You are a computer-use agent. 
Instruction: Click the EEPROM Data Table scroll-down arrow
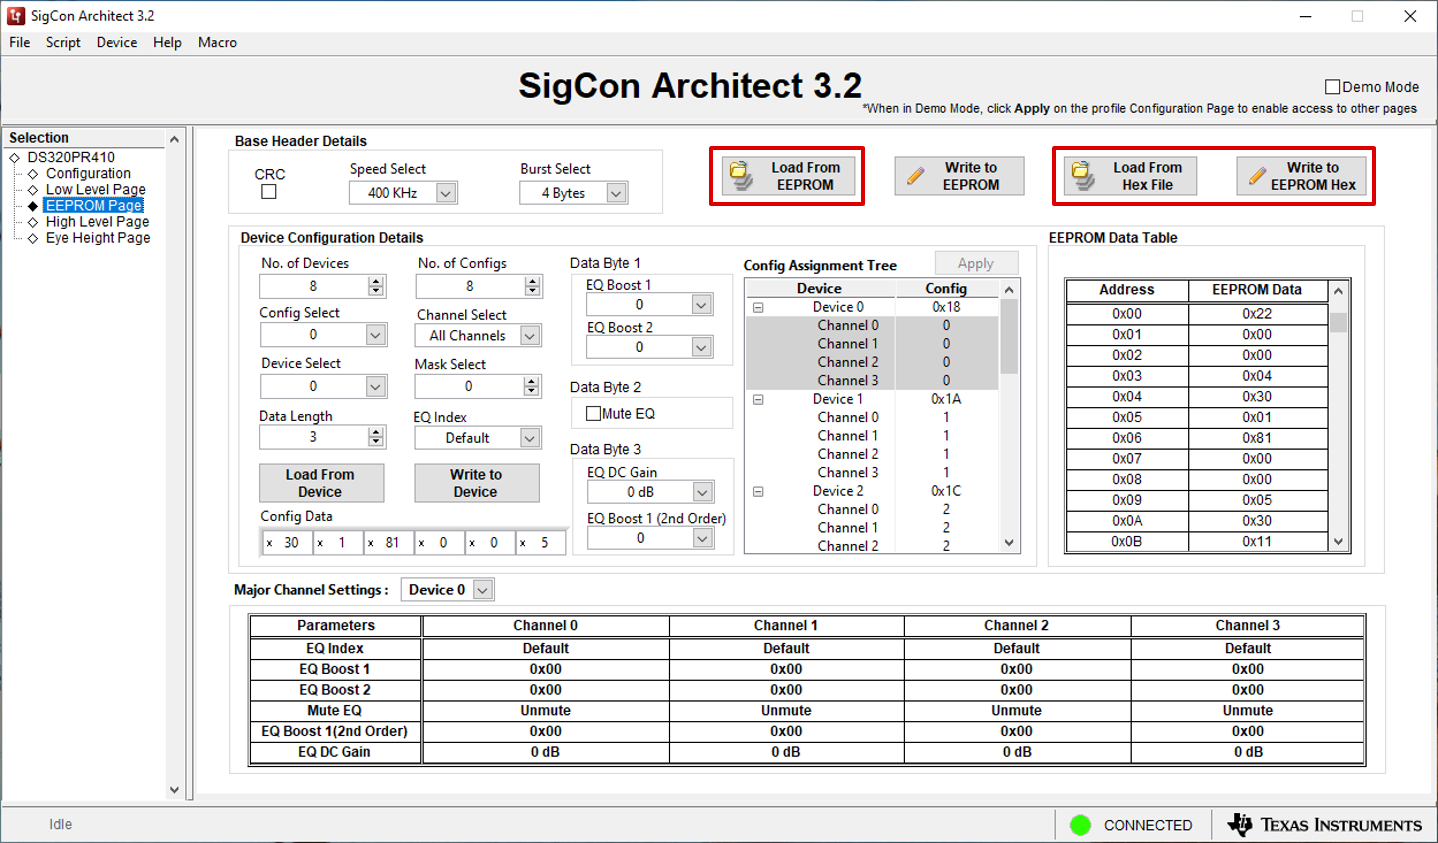pyautogui.click(x=1339, y=541)
